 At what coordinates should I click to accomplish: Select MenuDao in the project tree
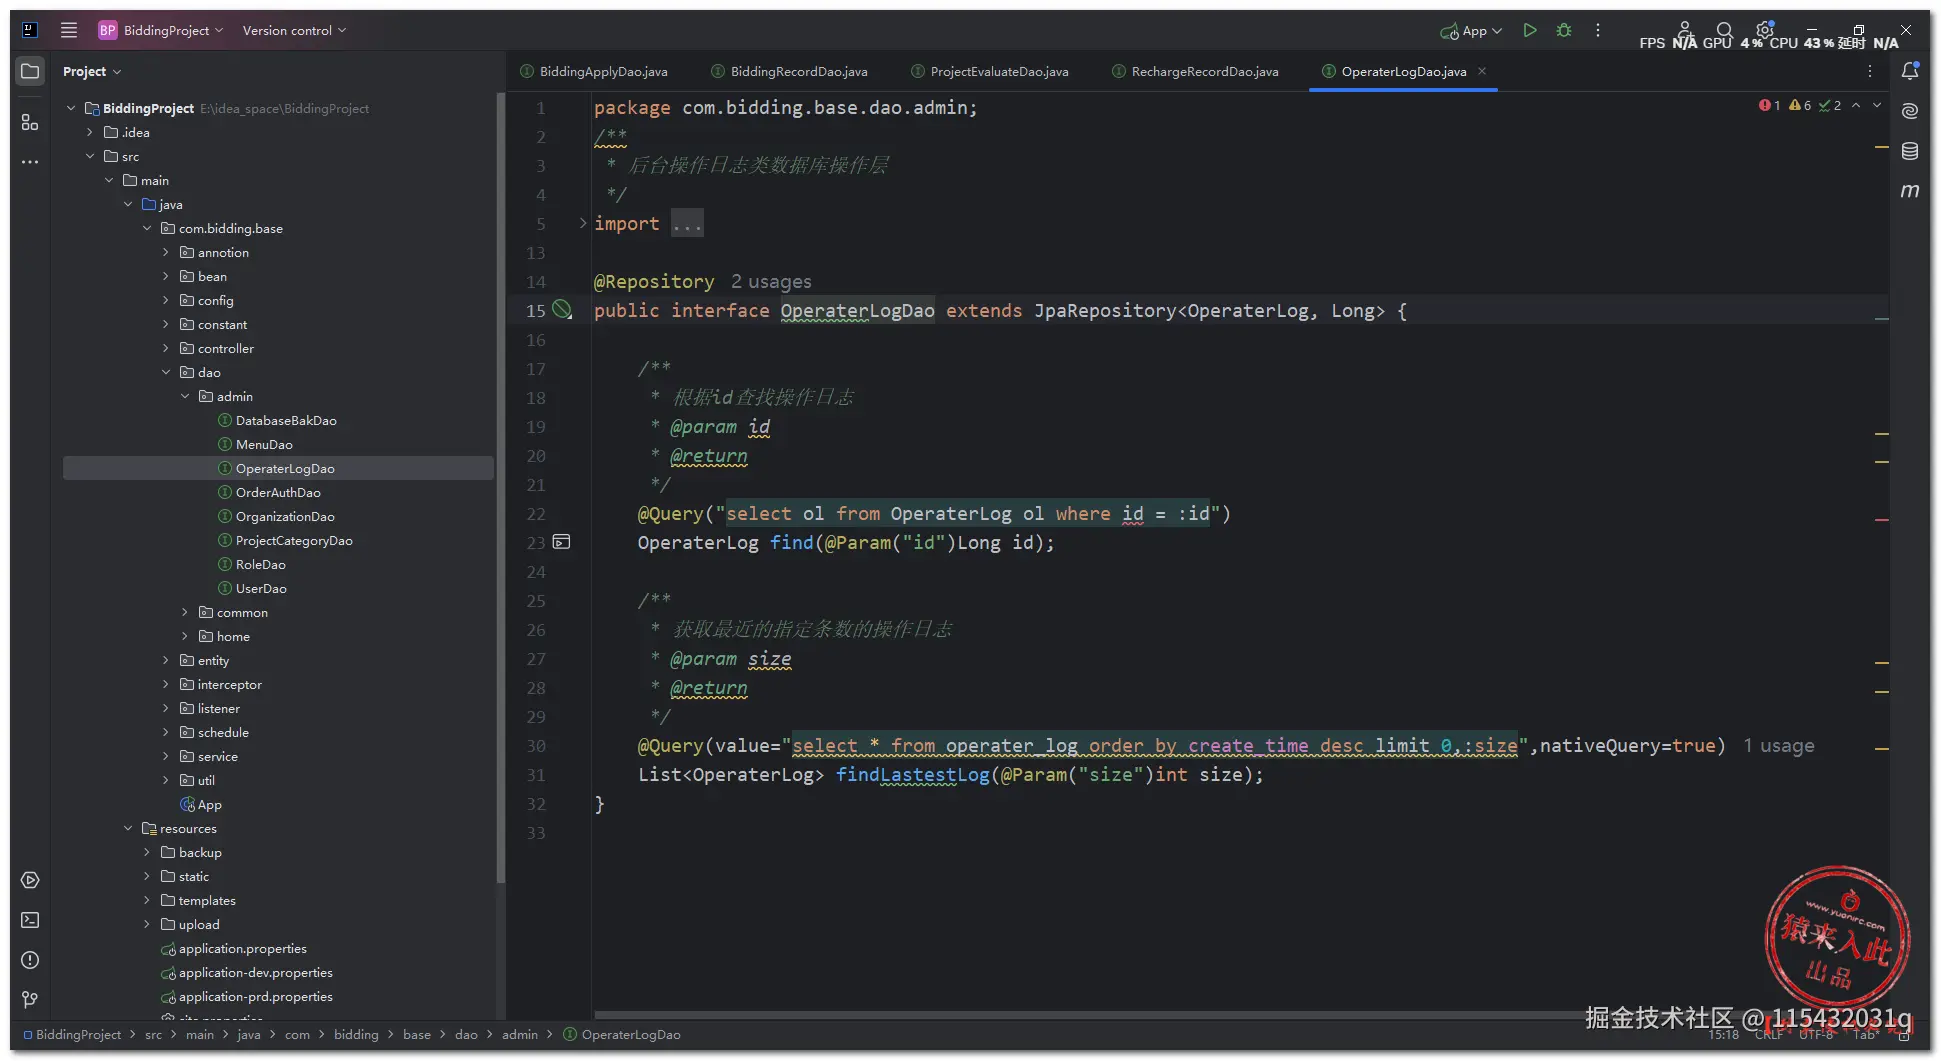tap(264, 444)
